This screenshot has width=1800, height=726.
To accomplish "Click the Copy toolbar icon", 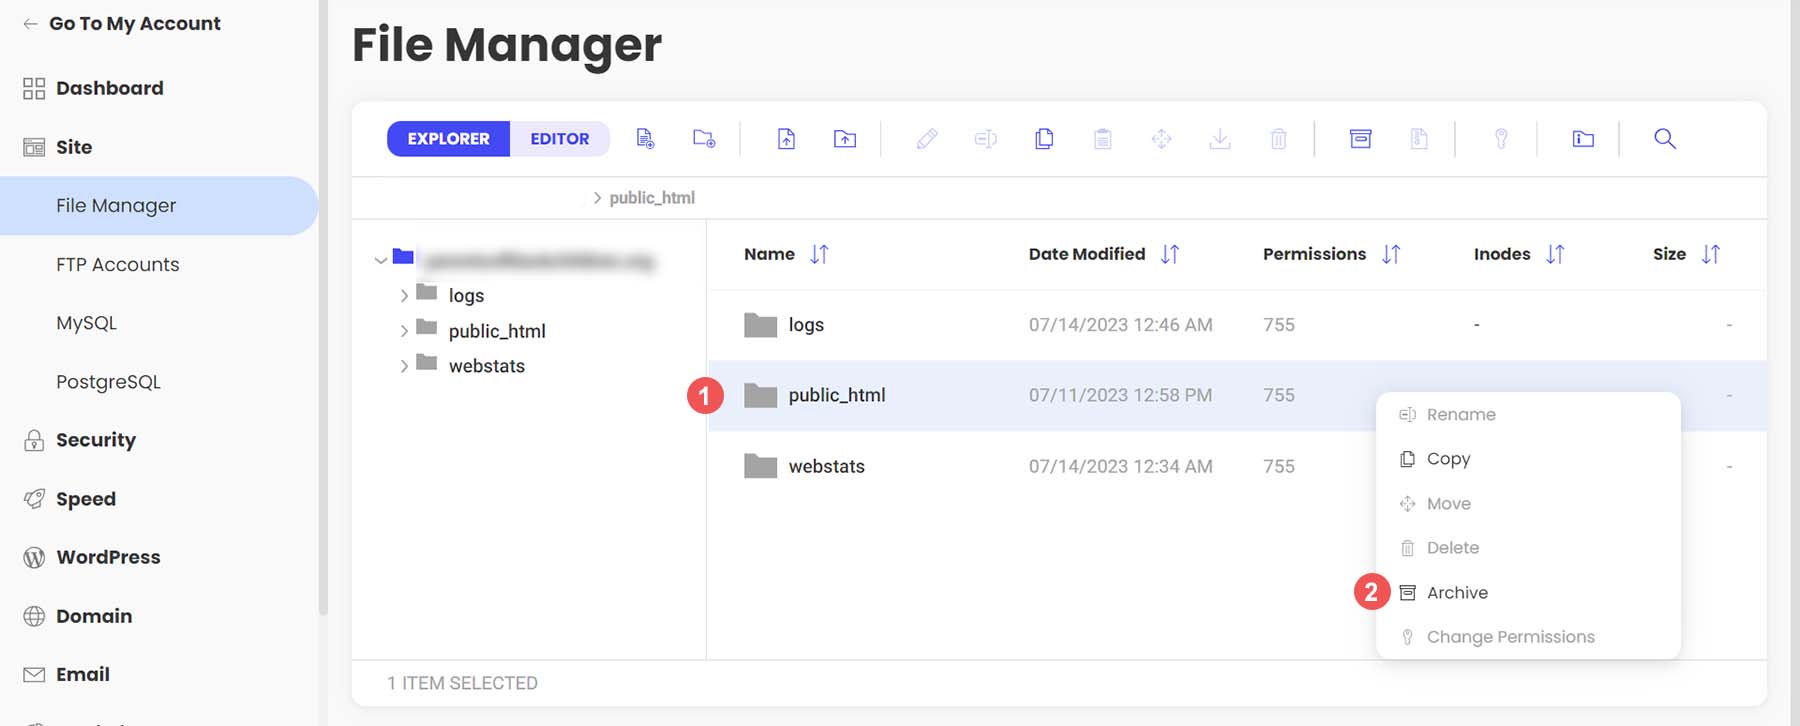I will click(x=1044, y=139).
